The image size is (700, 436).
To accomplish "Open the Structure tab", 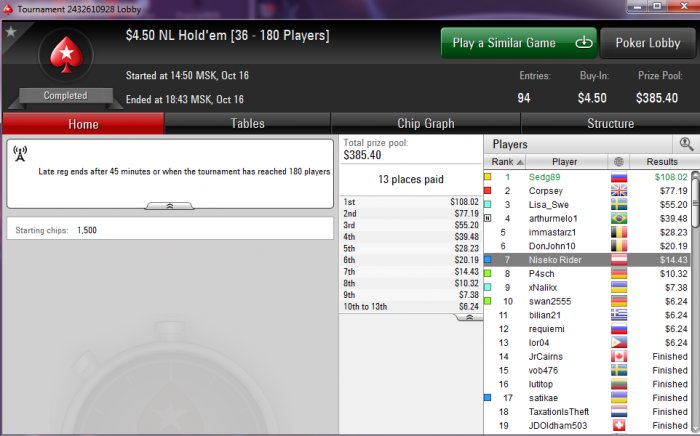I will tap(610, 123).
